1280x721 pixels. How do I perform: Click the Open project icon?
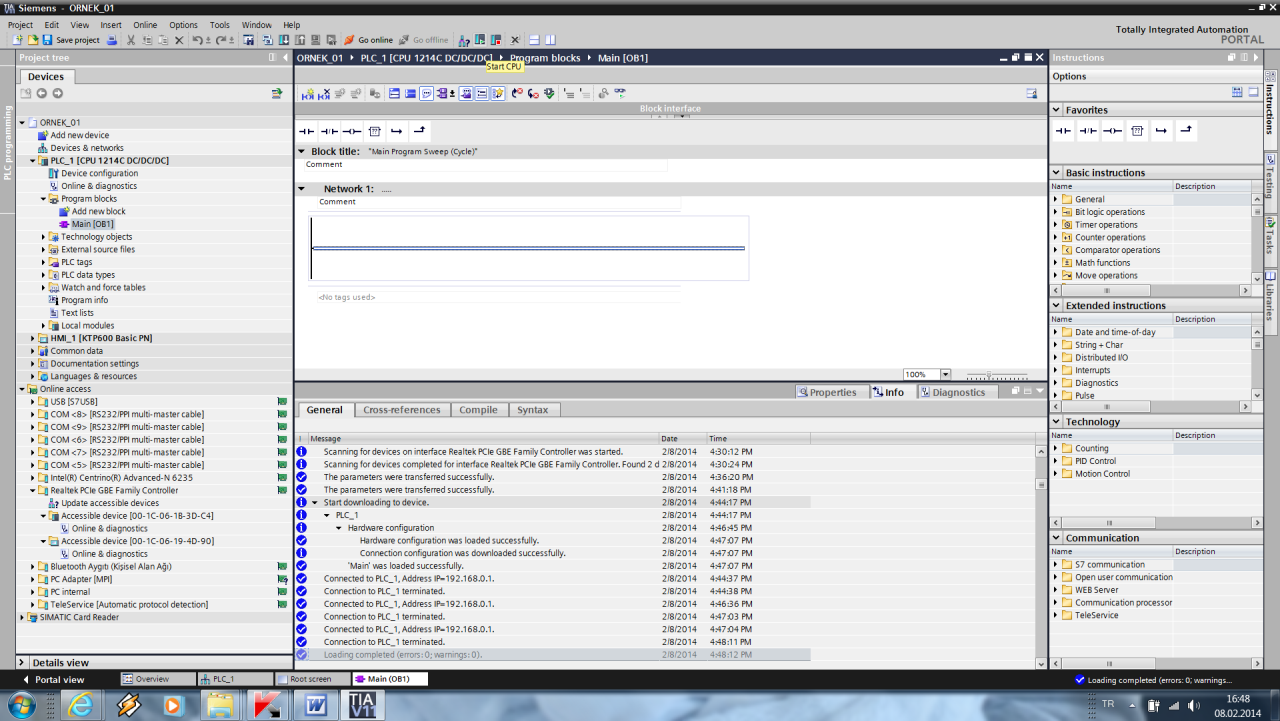pyautogui.click(x=32, y=40)
